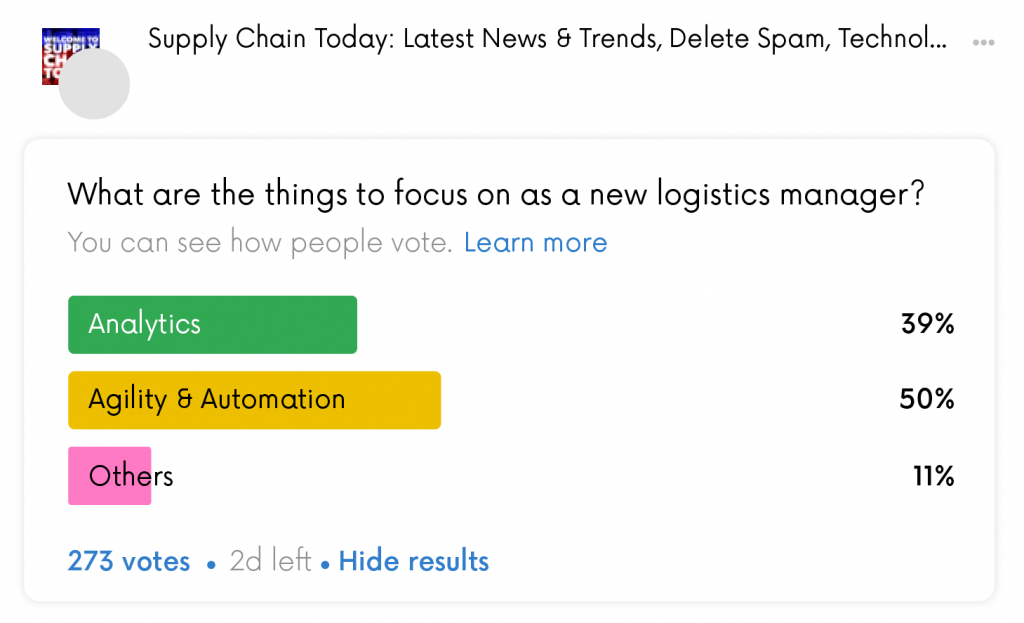The image size is (1024, 623).
Task: Select the green Analytics poll bar
Action: pyautogui.click(x=212, y=325)
